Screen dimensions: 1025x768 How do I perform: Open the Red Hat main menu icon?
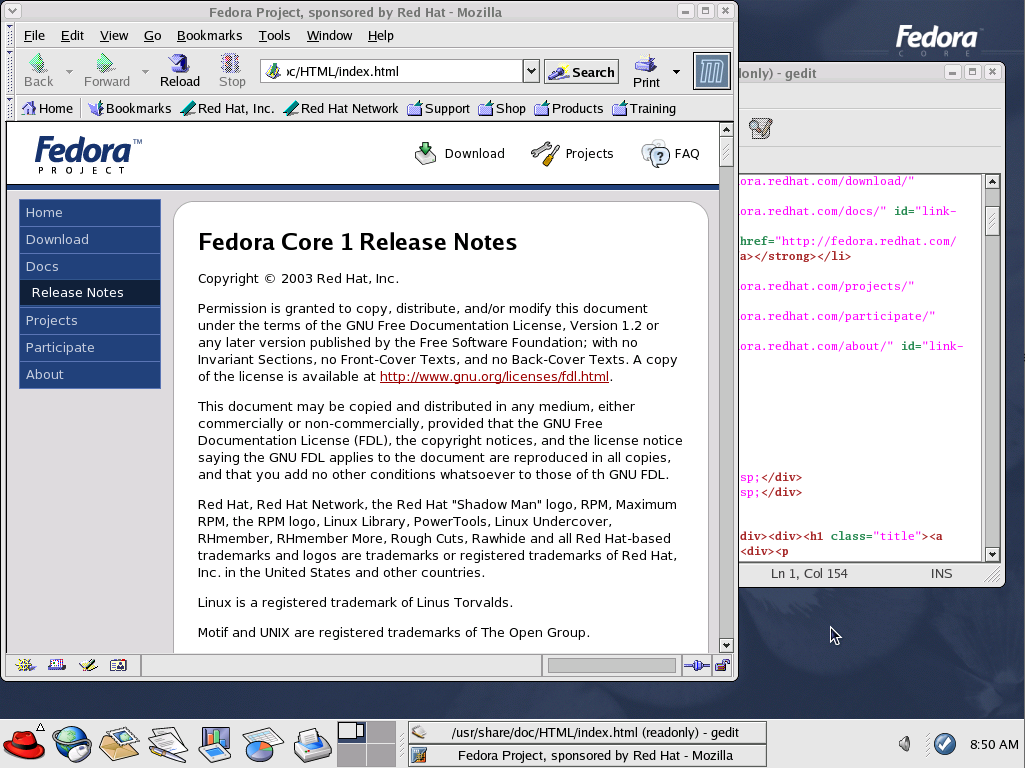tap(22, 743)
